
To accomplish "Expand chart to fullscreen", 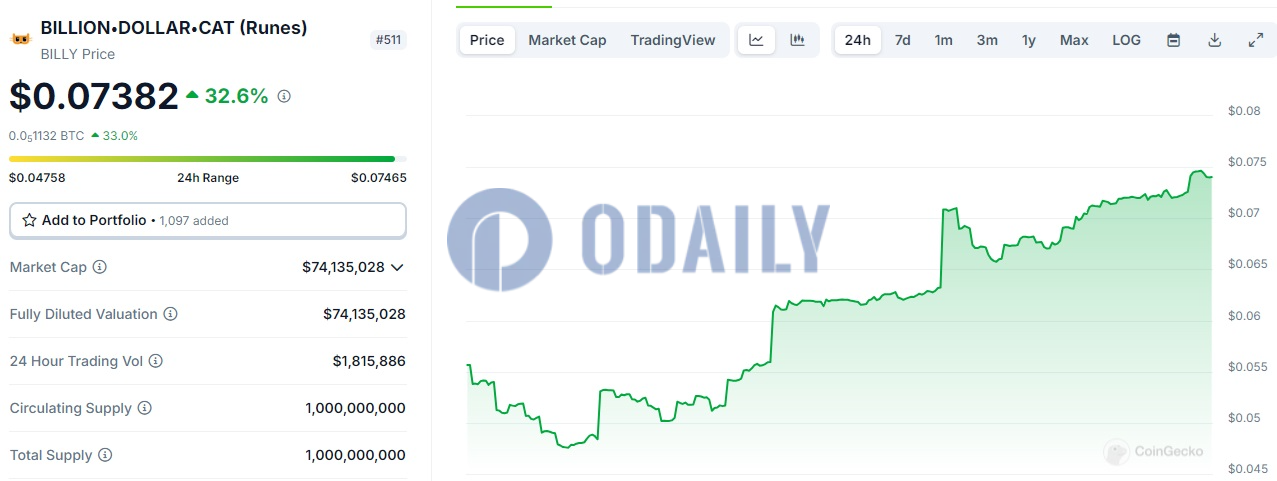I will [1256, 40].
